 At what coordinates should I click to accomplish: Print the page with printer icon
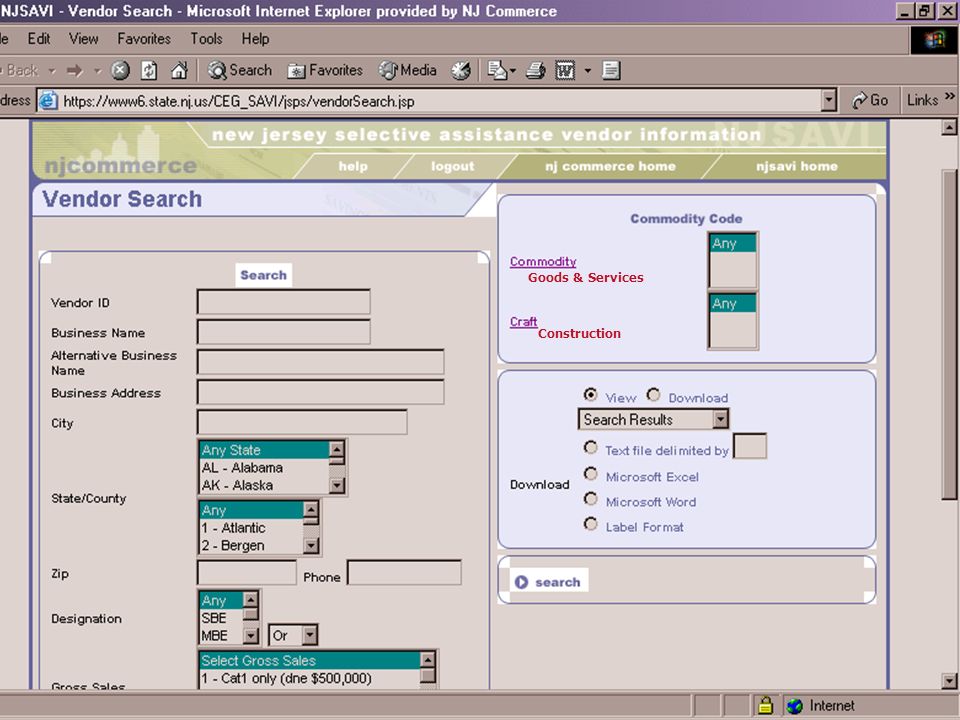[536, 71]
